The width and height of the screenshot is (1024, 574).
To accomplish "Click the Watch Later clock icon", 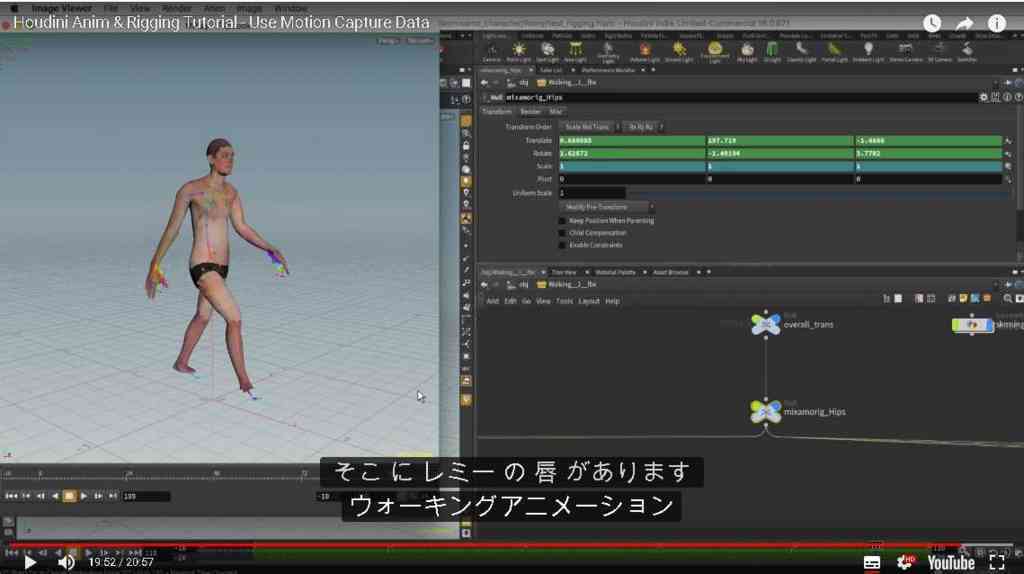I will [932, 24].
